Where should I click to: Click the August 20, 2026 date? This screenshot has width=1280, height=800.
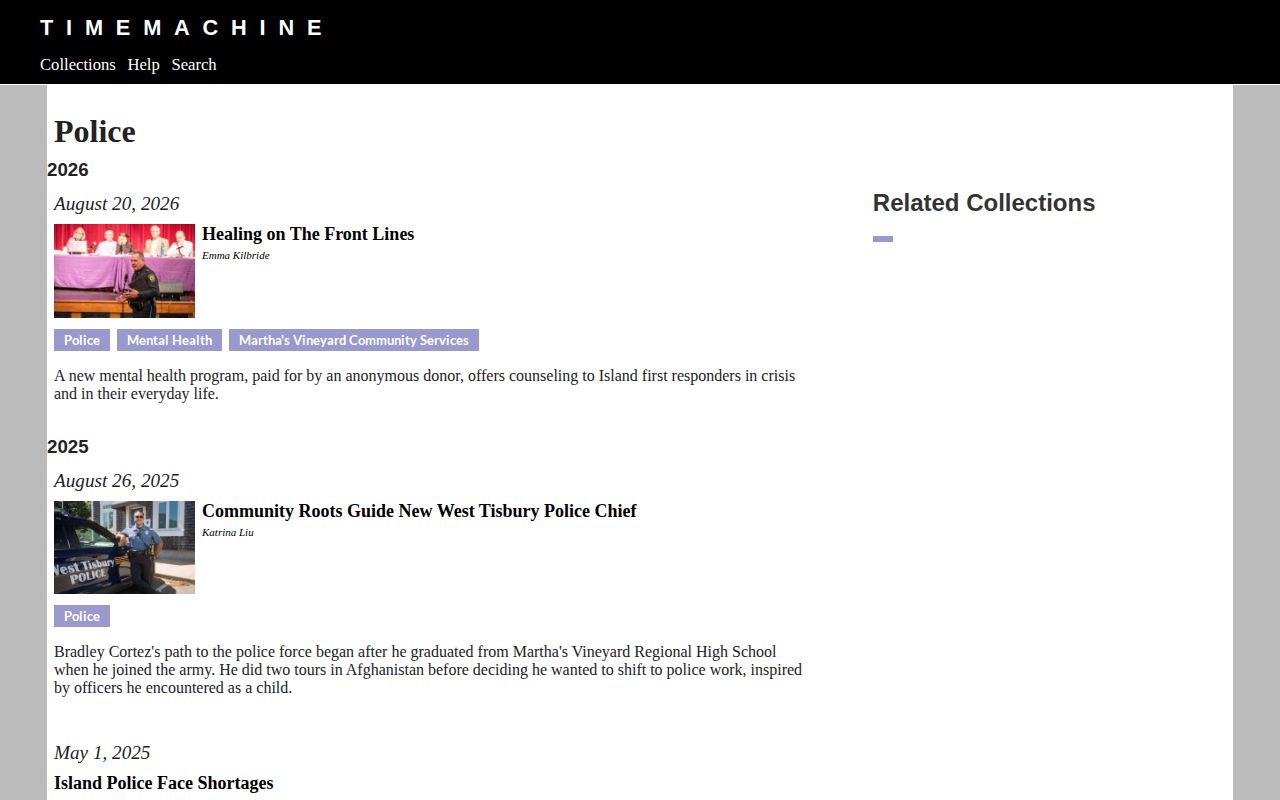click(117, 204)
